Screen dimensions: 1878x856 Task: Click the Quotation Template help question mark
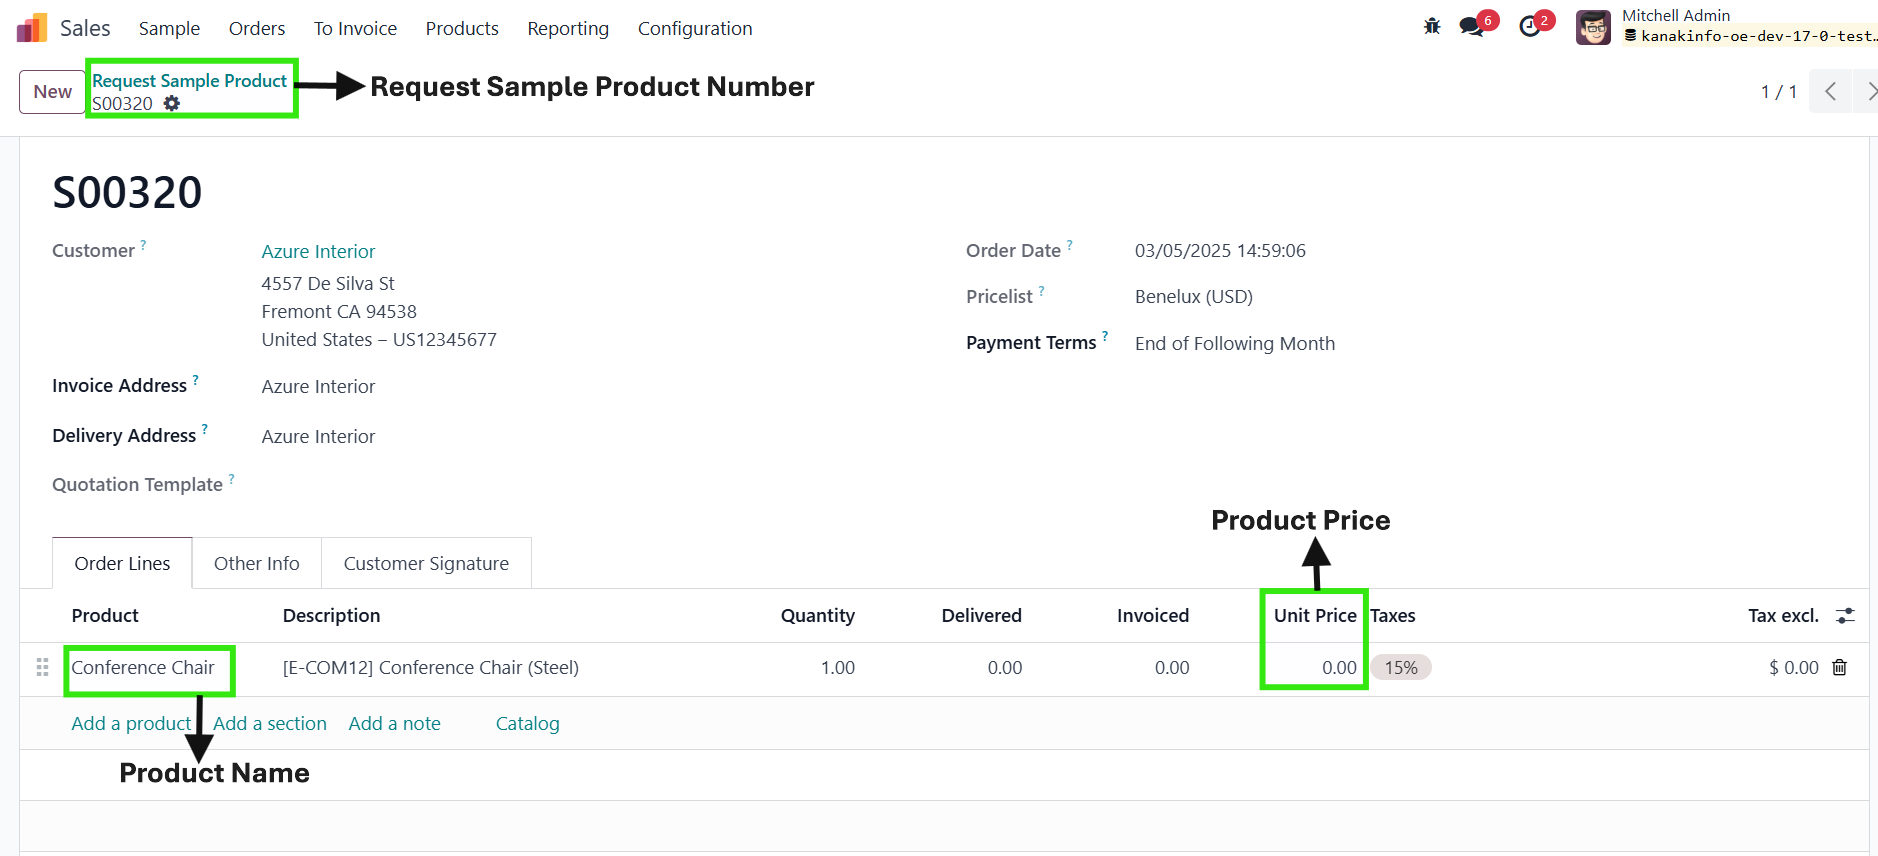(231, 478)
